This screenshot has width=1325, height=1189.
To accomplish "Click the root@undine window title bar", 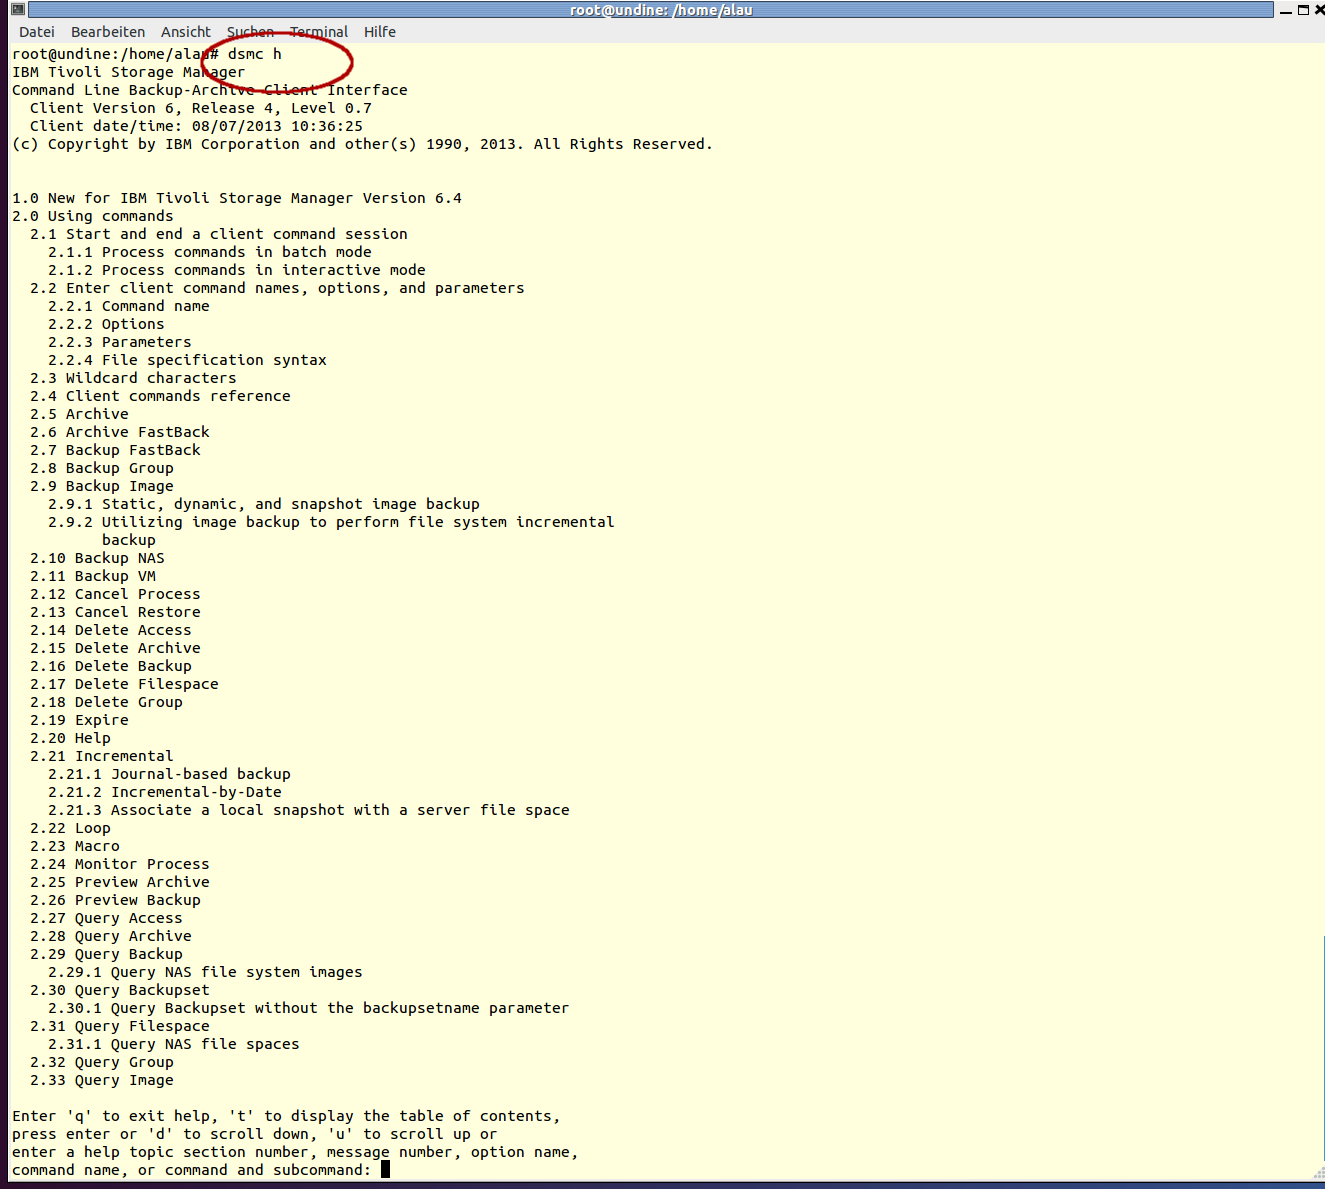I will [x=660, y=10].
